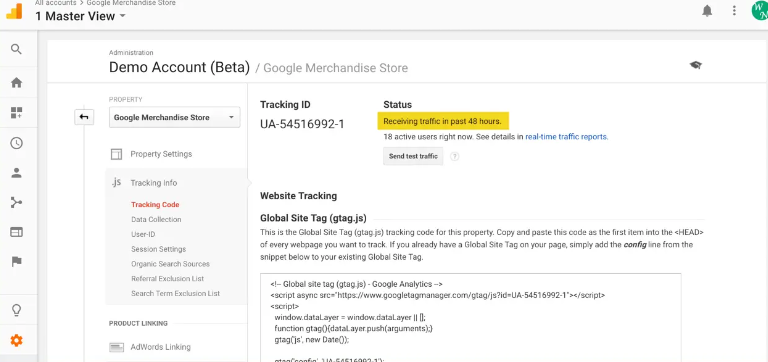Open Discover lightbulb icon in sidebar
Screen dimensions: 768x362
(17, 310)
